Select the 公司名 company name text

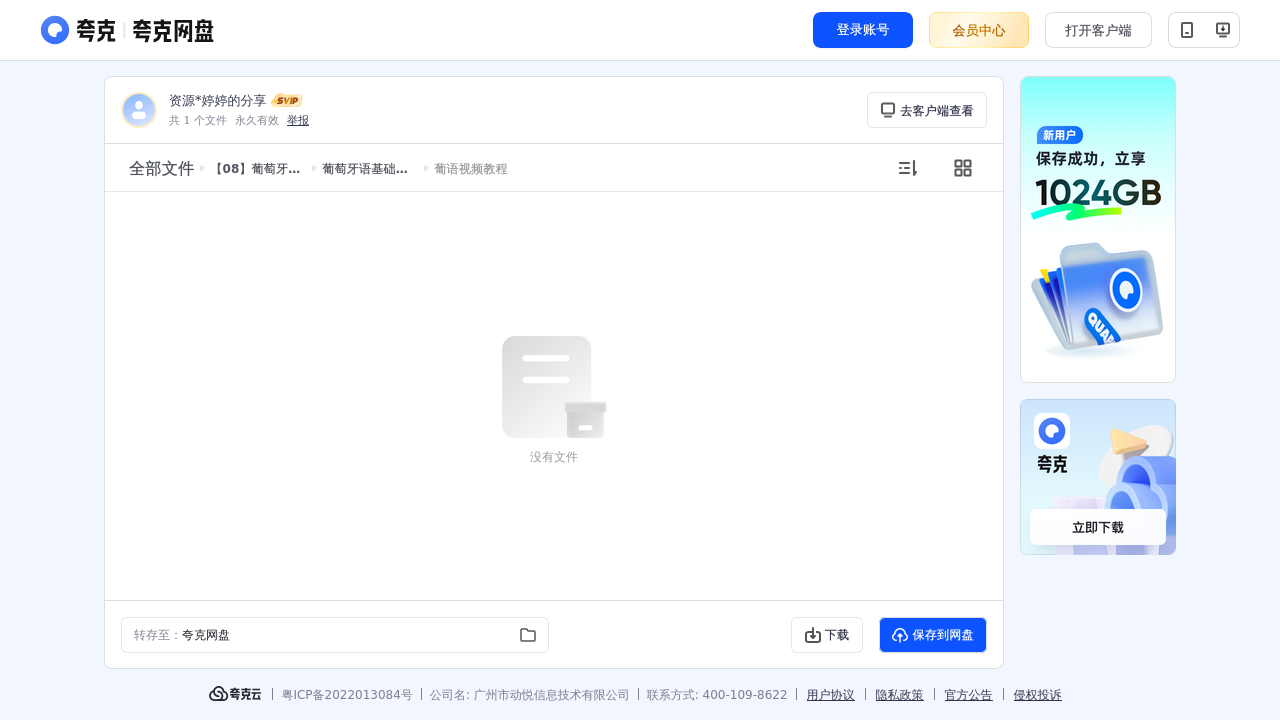(x=530, y=695)
